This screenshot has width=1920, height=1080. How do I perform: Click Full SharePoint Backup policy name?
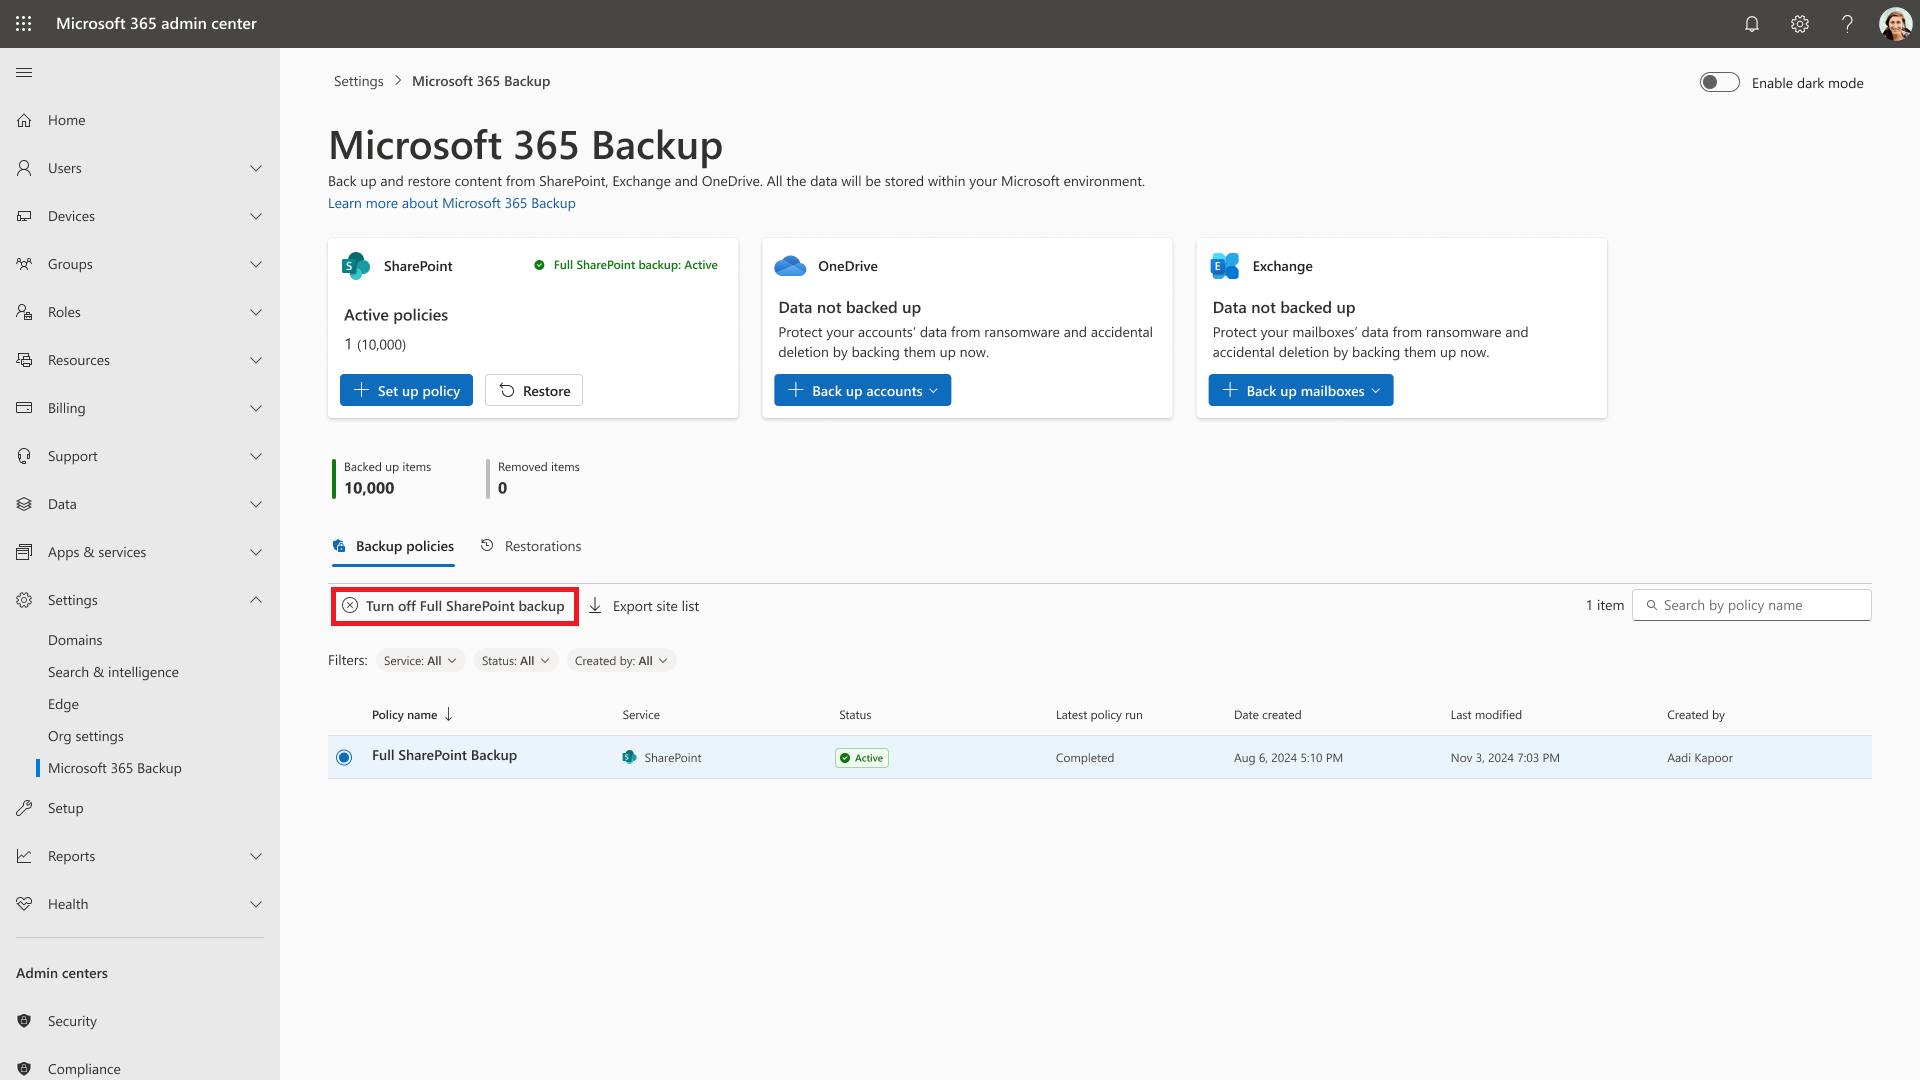pyautogui.click(x=444, y=755)
